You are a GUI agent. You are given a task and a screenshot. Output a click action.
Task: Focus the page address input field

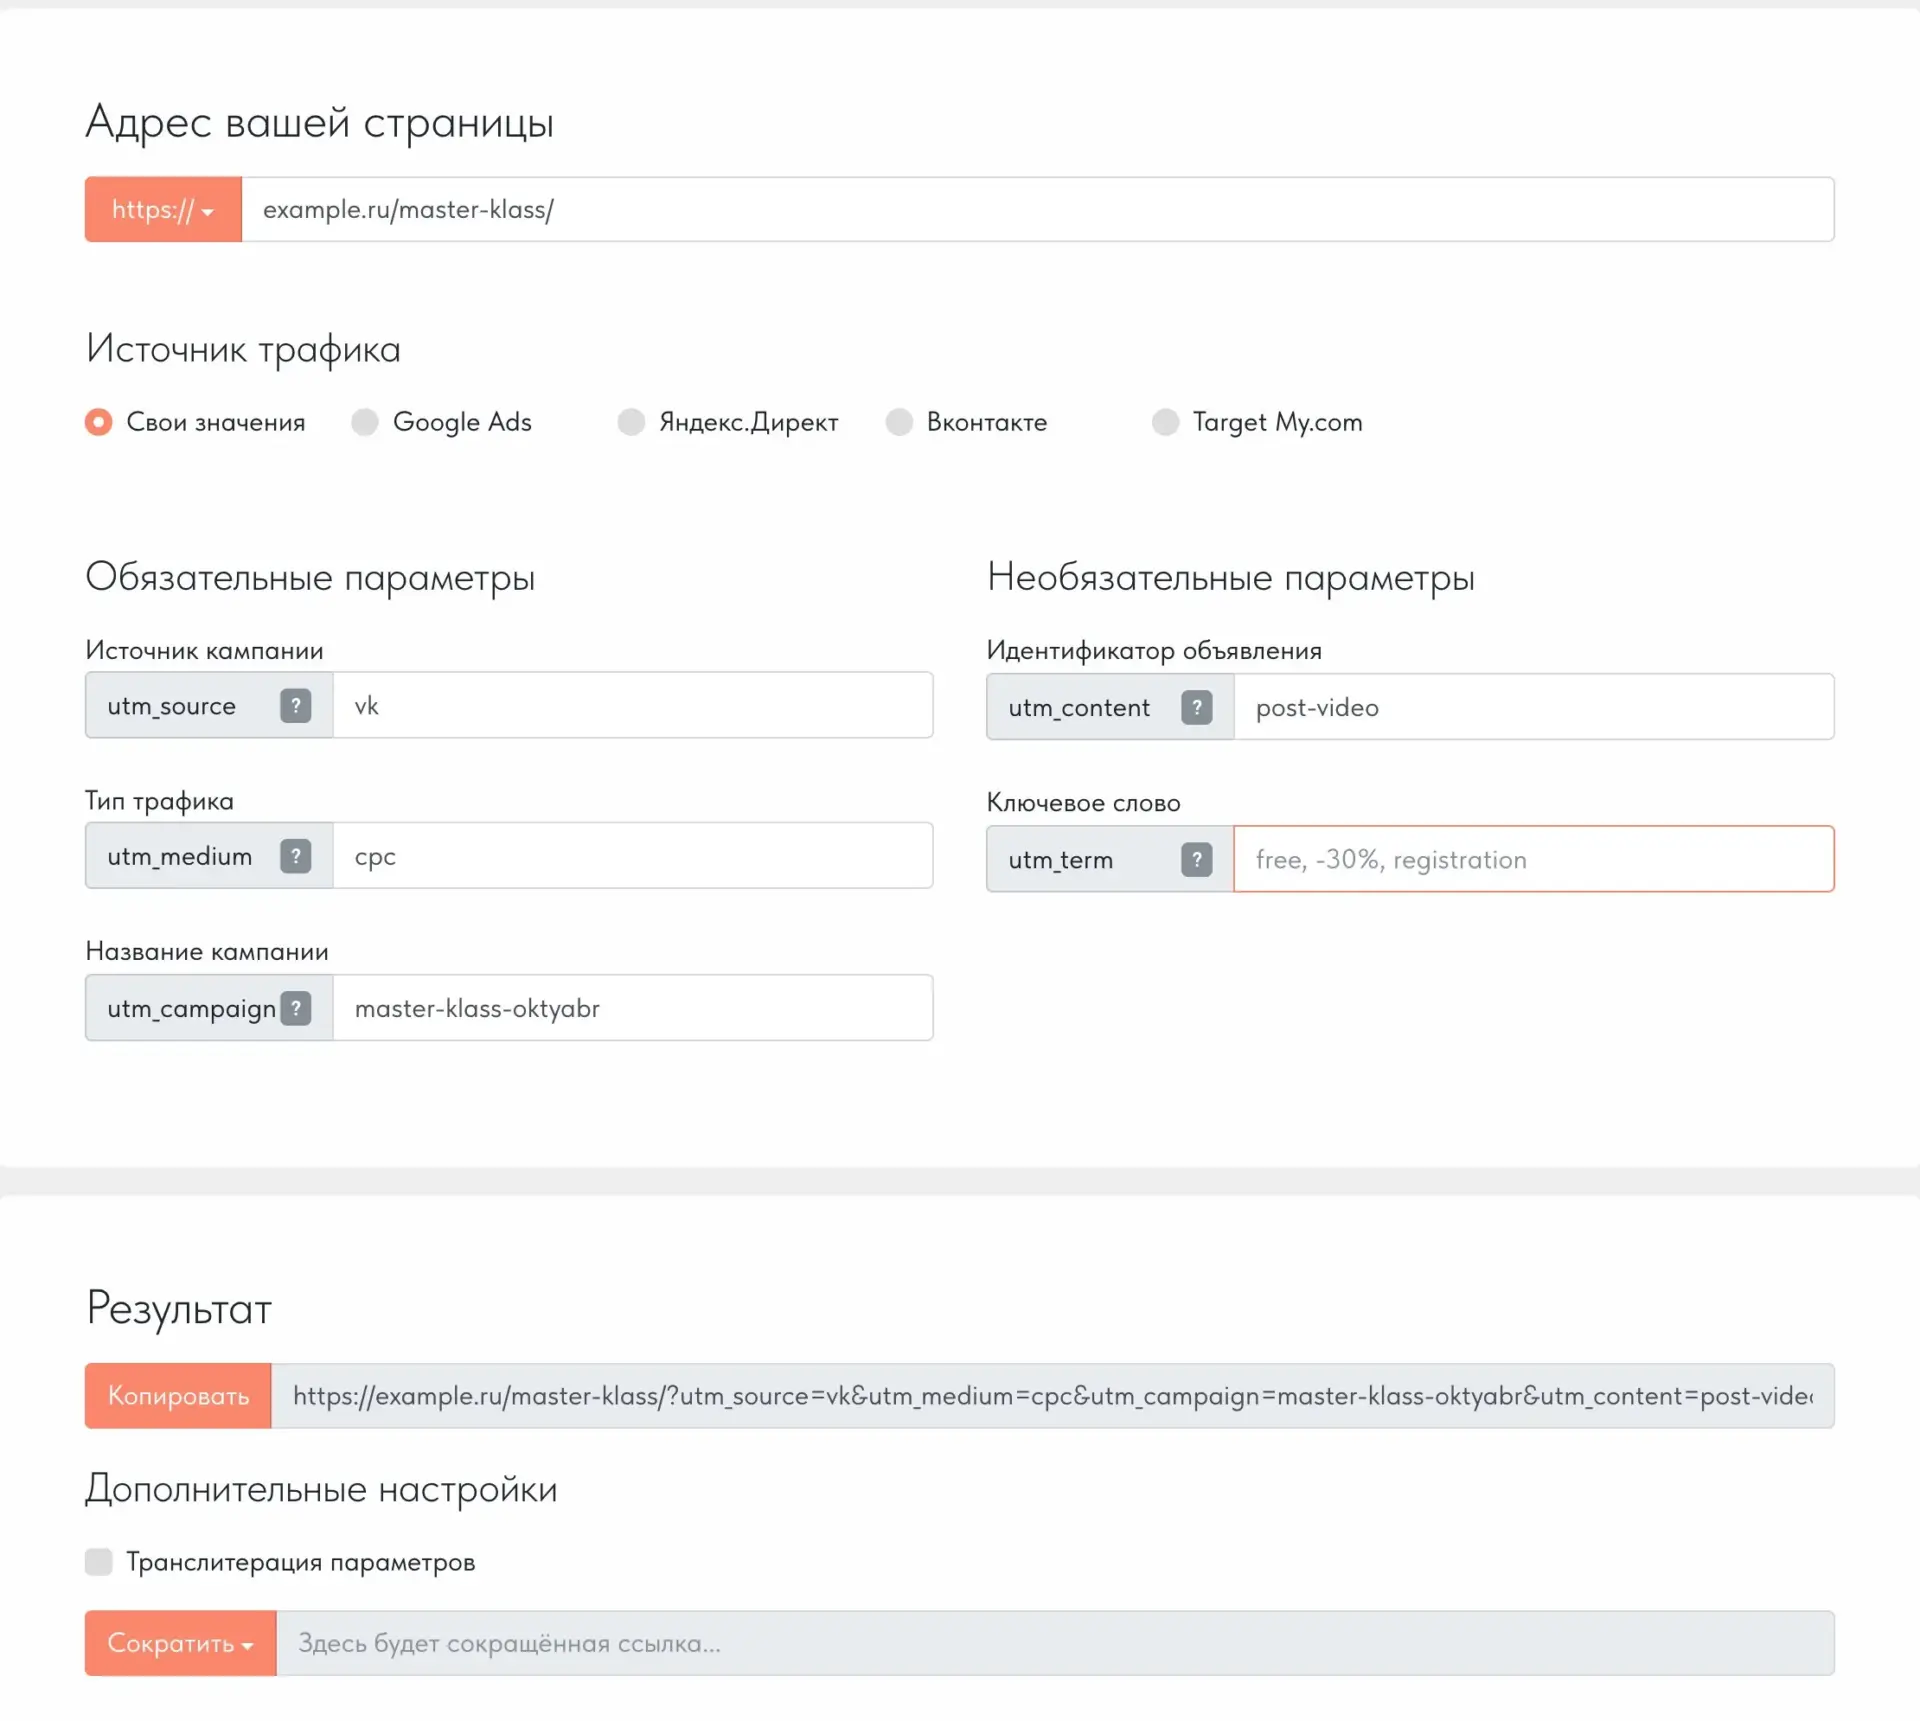pos(1038,209)
